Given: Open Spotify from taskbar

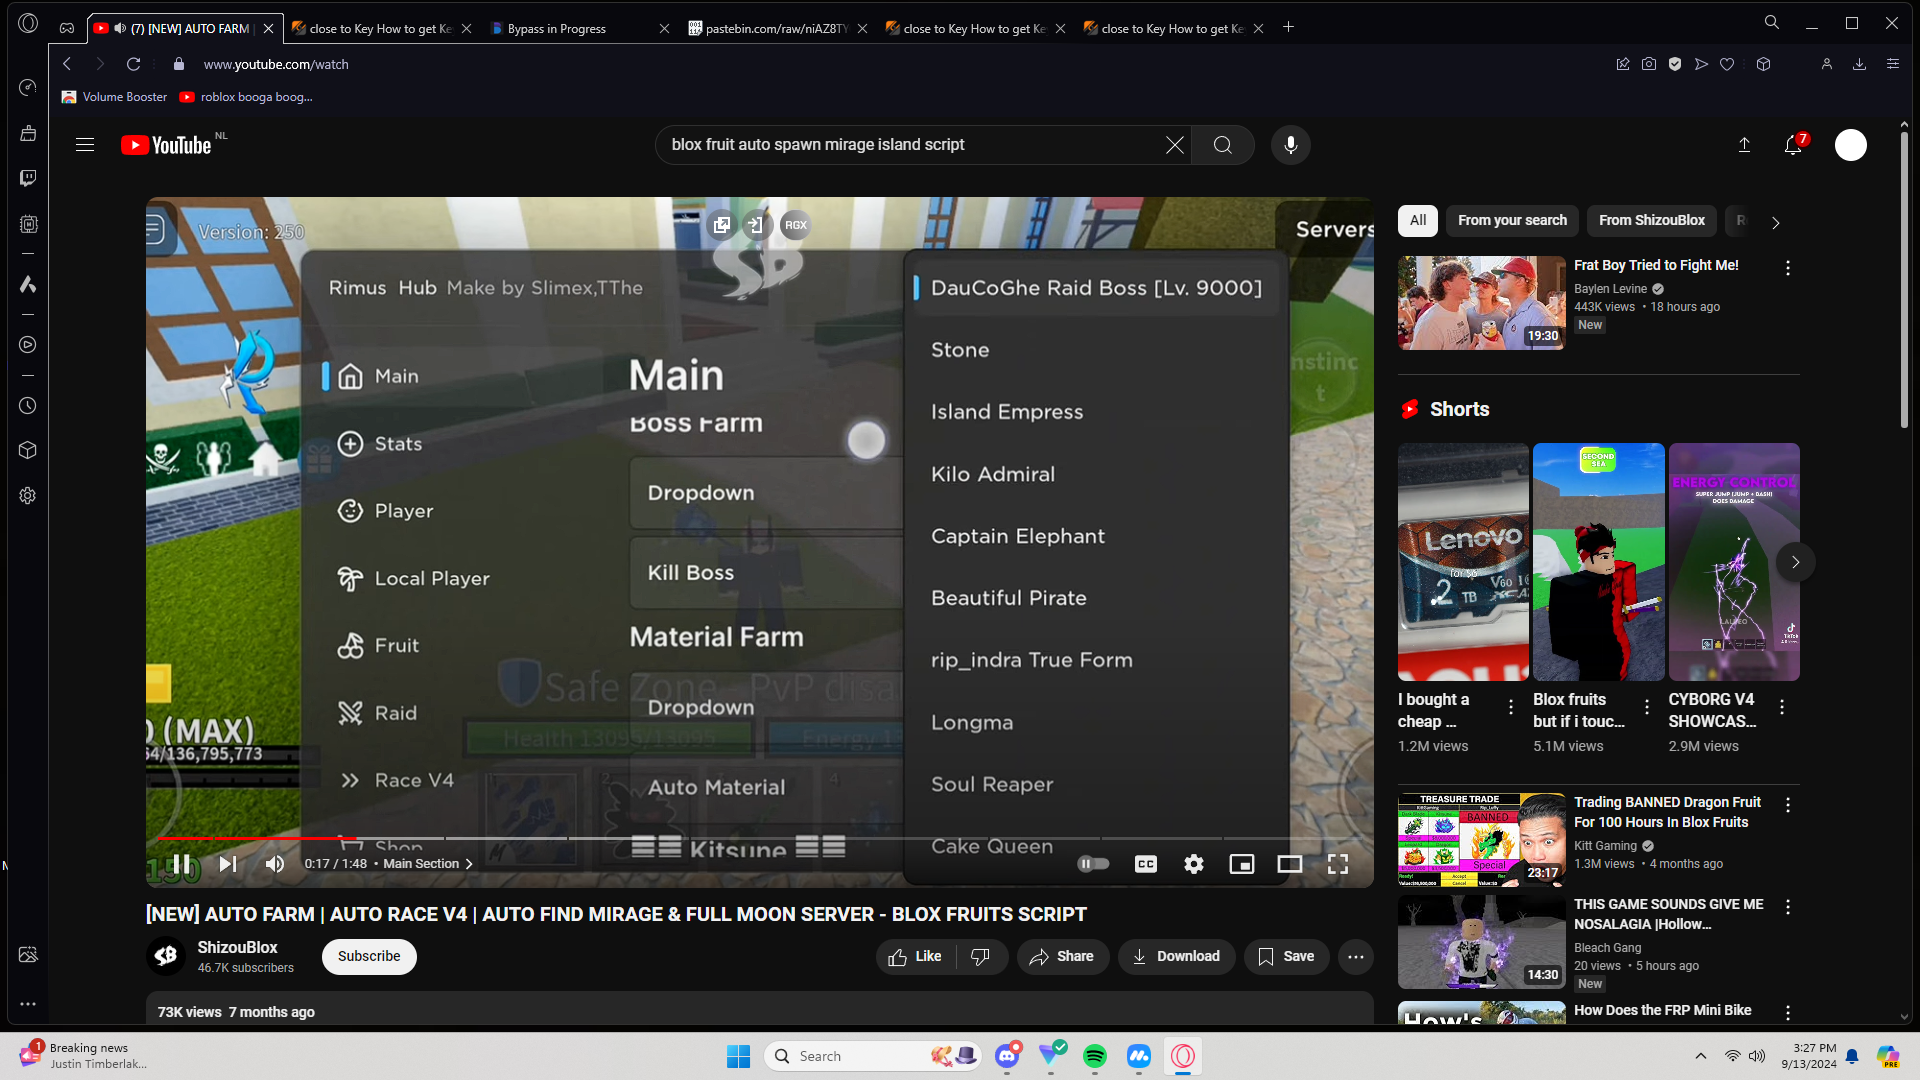Looking at the screenshot, I should [1095, 1056].
